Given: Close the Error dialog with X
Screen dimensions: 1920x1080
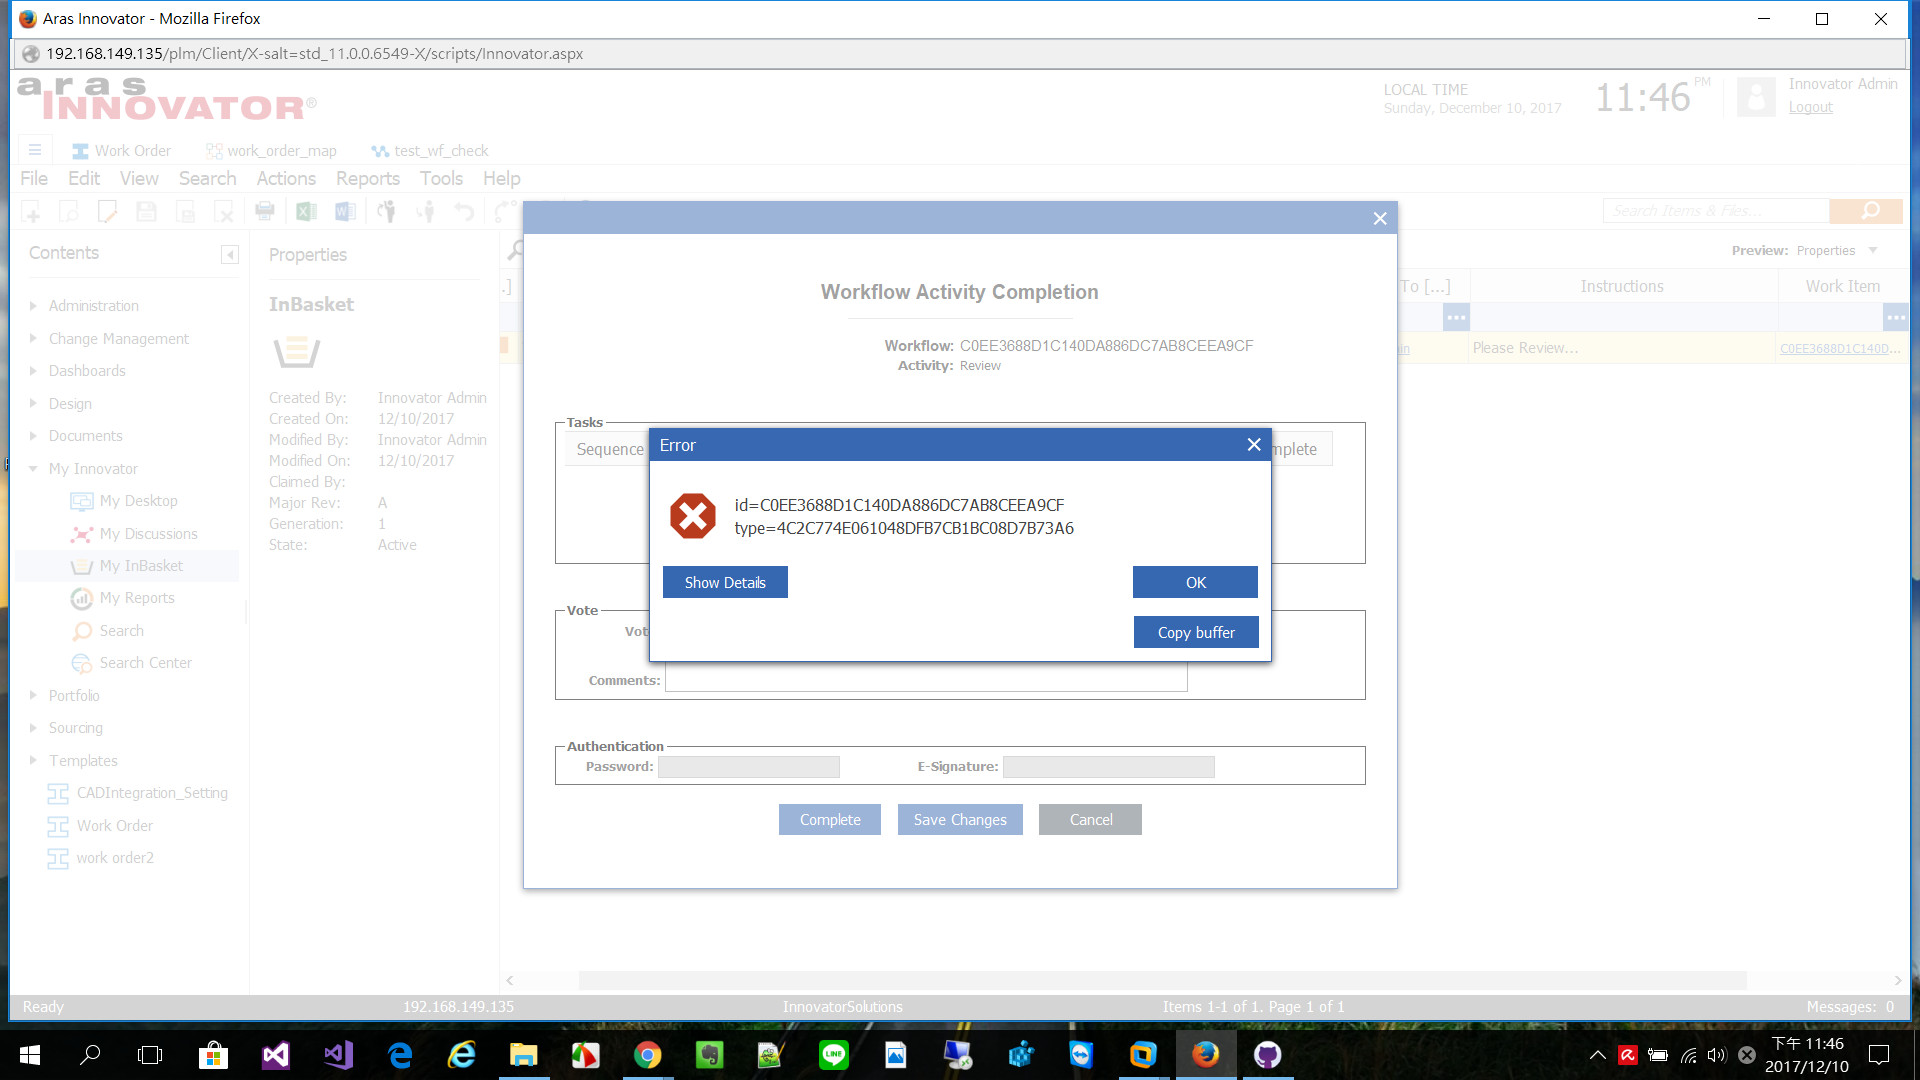Looking at the screenshot, I should point(1253,445).
